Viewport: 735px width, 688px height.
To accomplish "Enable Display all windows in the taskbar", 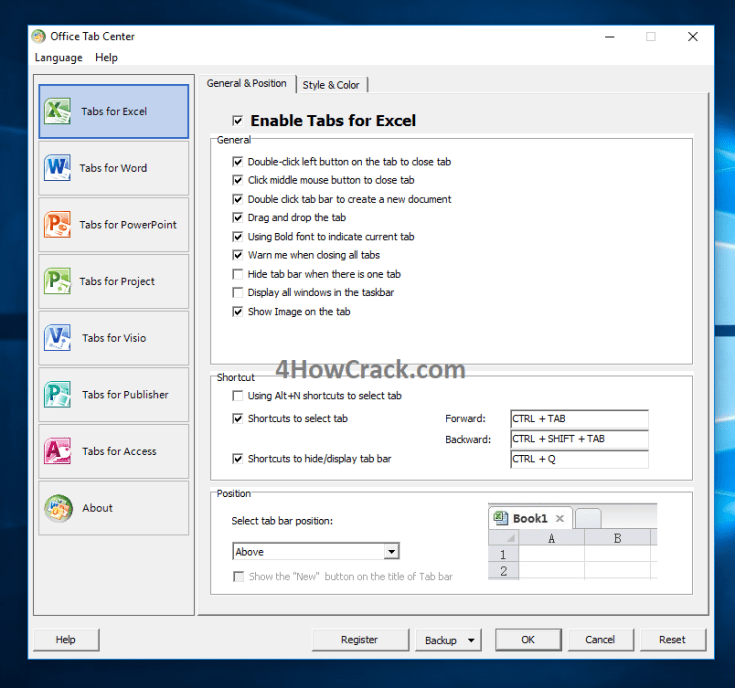I will [238, 292].
